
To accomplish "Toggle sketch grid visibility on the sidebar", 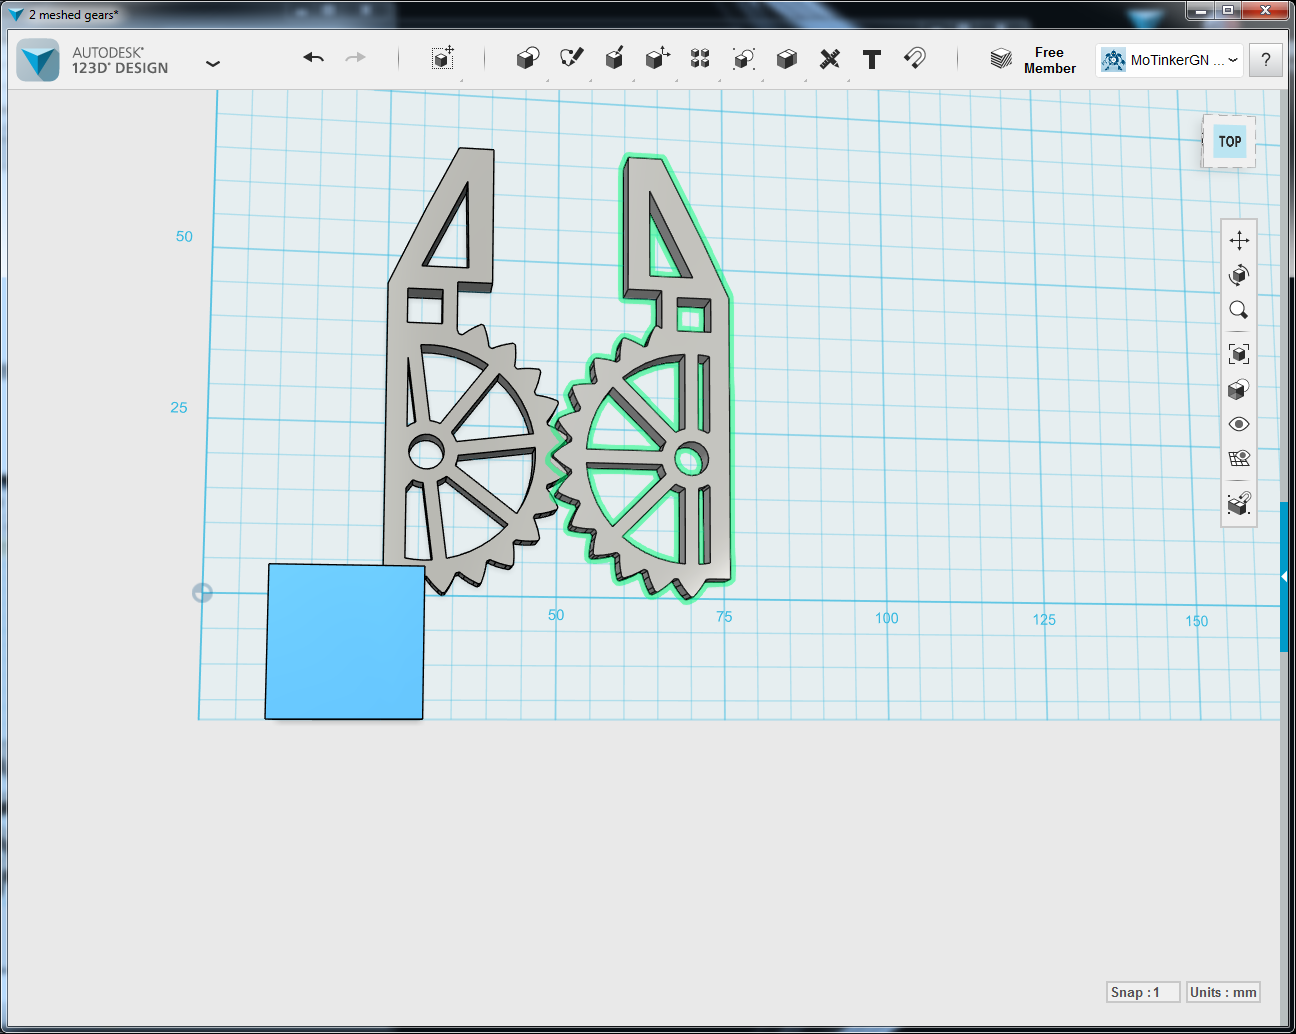I will point(1238,458).
